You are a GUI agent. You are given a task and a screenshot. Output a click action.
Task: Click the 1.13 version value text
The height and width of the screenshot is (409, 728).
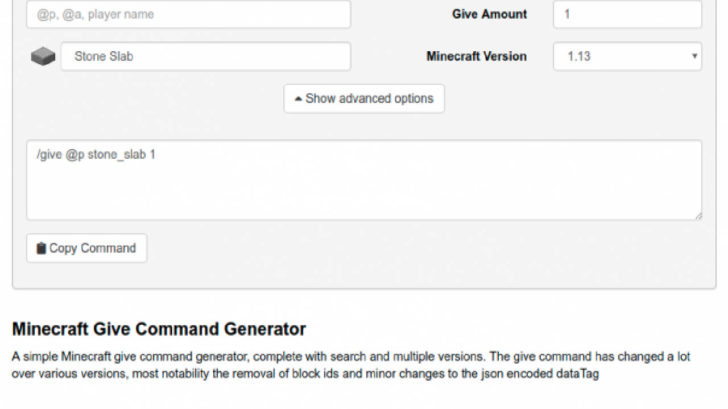coord(579,57)
